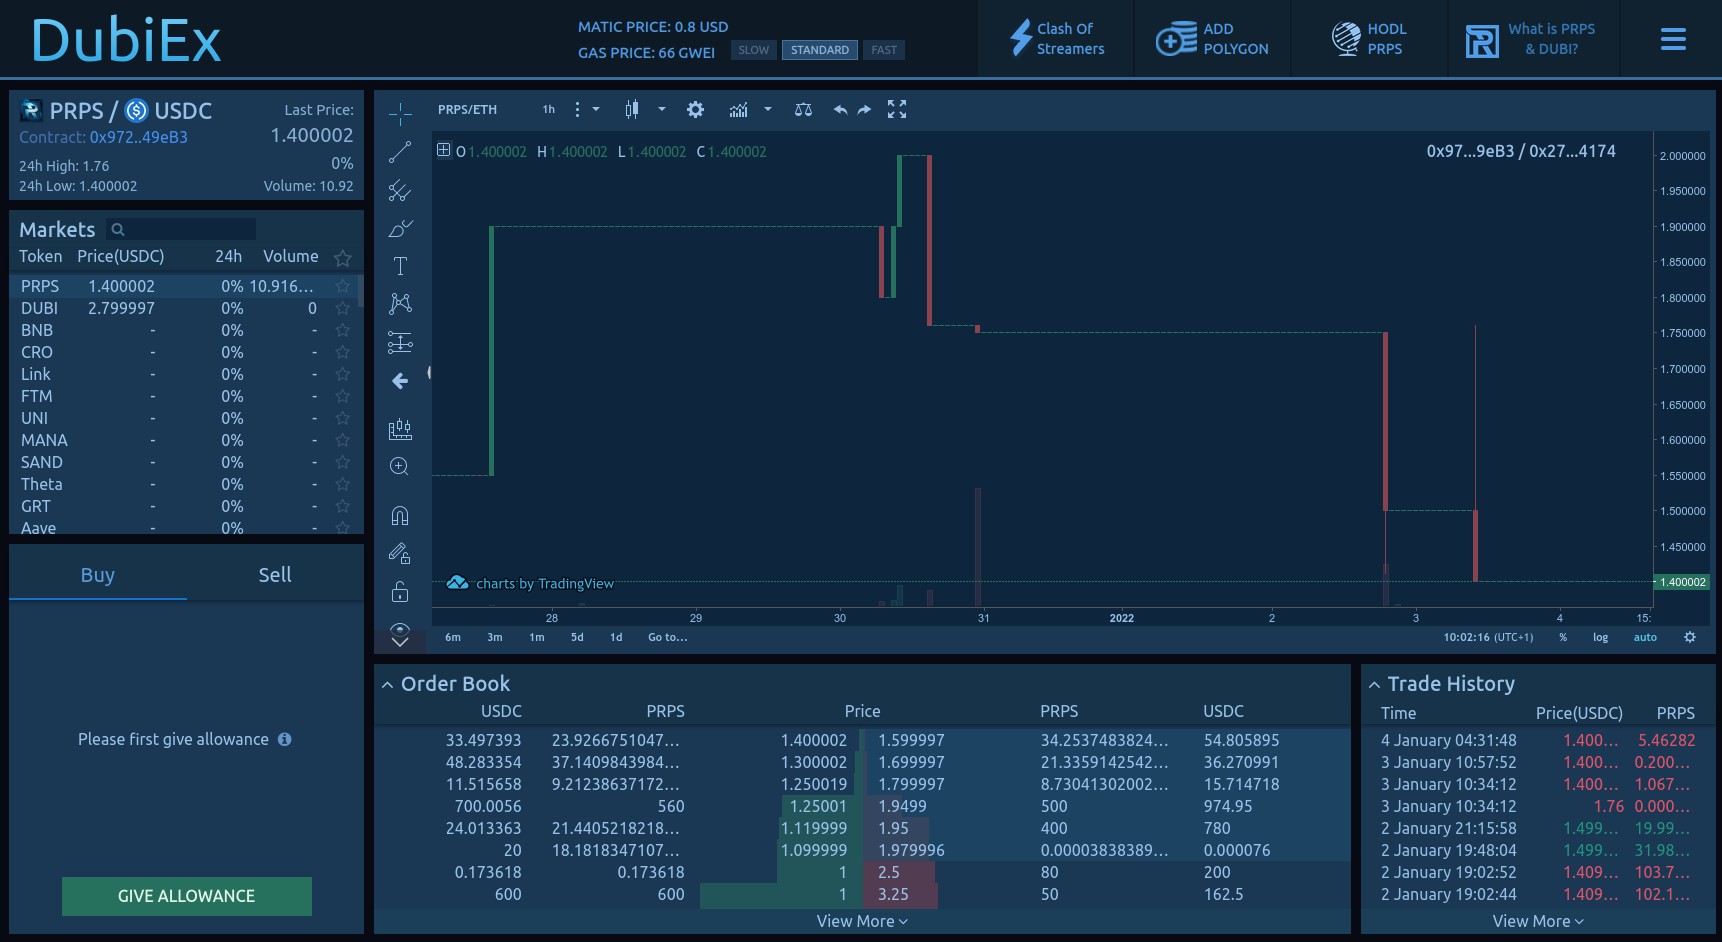The height and width of the screenshot is (942, 1722).
Task: Select the pitchfork drawing tool
Action: click(400, 190)
